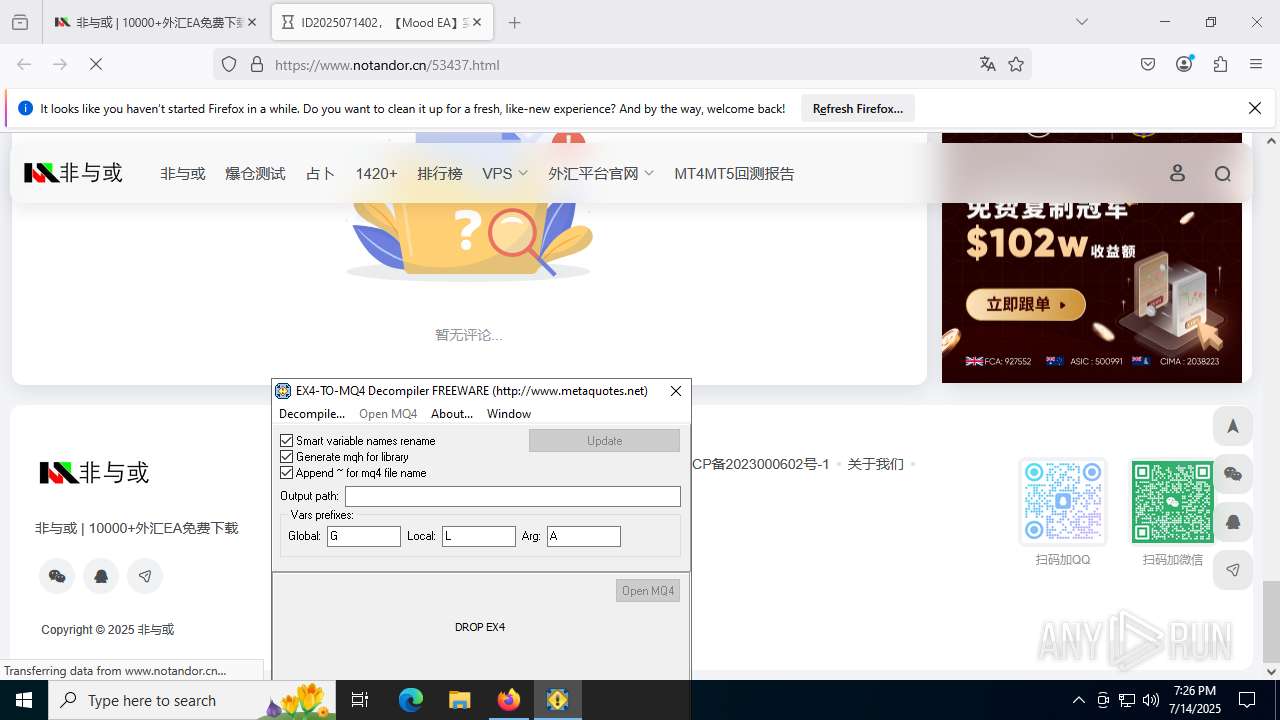Screen dimensions: 1280x720
Task: Click the footer QQ round icon
Action: click(101, 576)
